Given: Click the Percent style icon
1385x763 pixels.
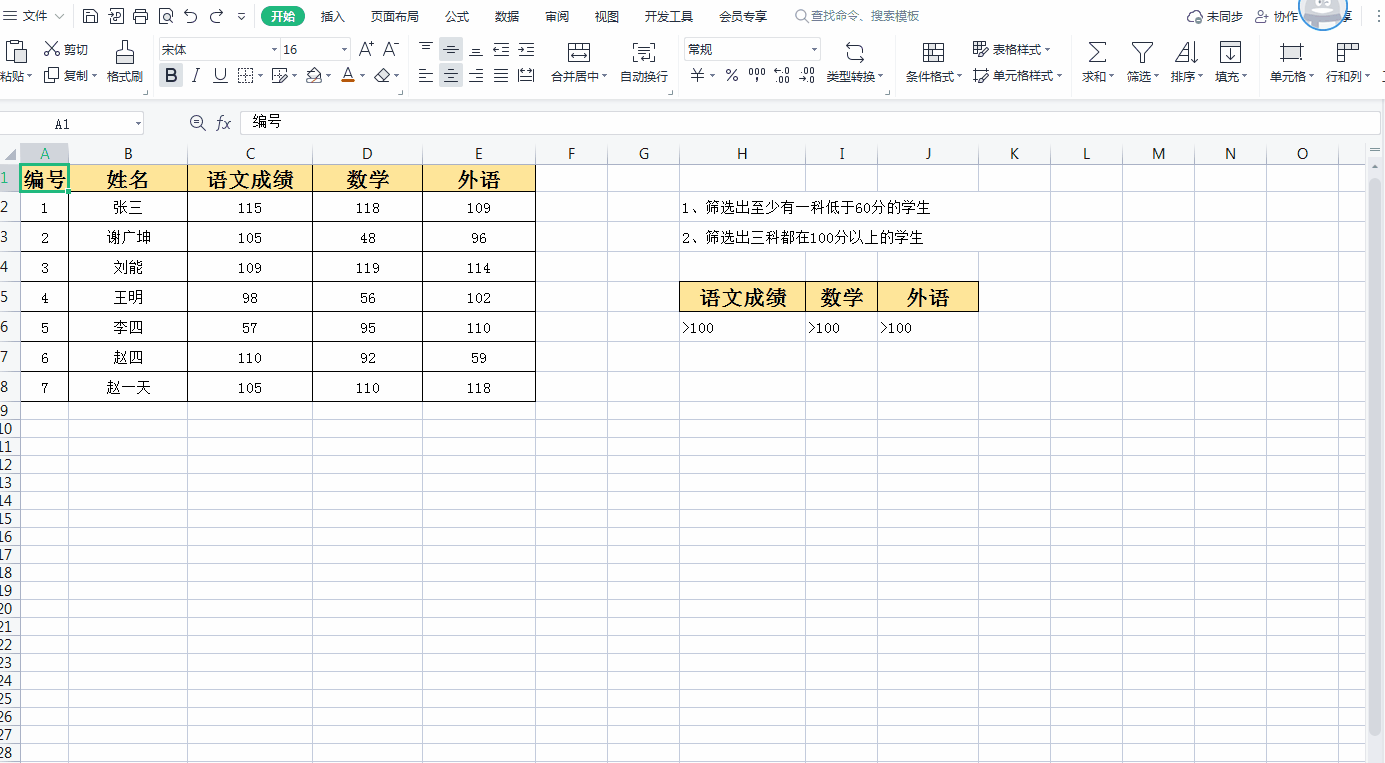Looking at the screenshot, I should 732,75.
